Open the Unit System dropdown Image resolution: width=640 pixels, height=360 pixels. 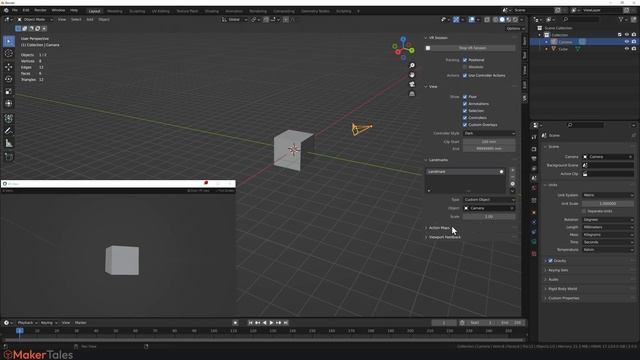608,195
